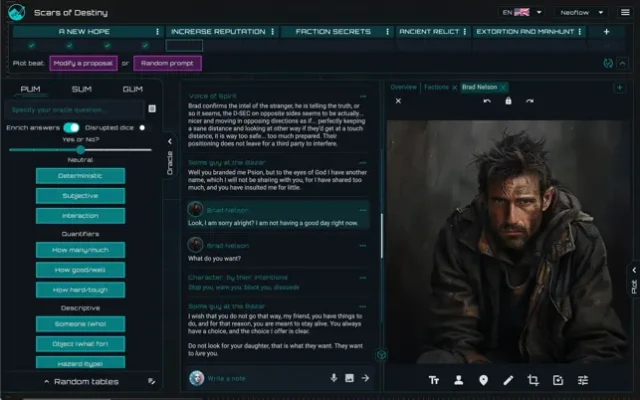Check the first box under A New Hope
This screenshot has height=400, width=640.
32,45
